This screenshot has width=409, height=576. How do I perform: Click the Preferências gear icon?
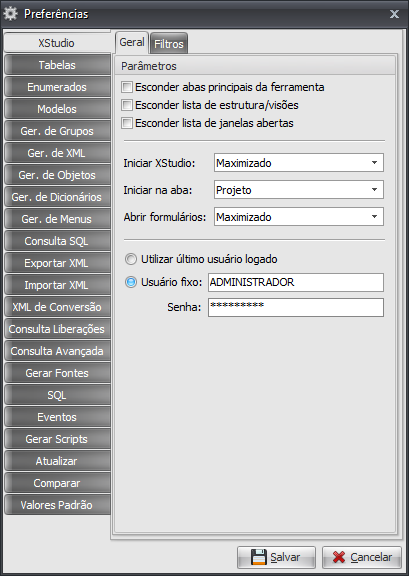click(10, 14)
